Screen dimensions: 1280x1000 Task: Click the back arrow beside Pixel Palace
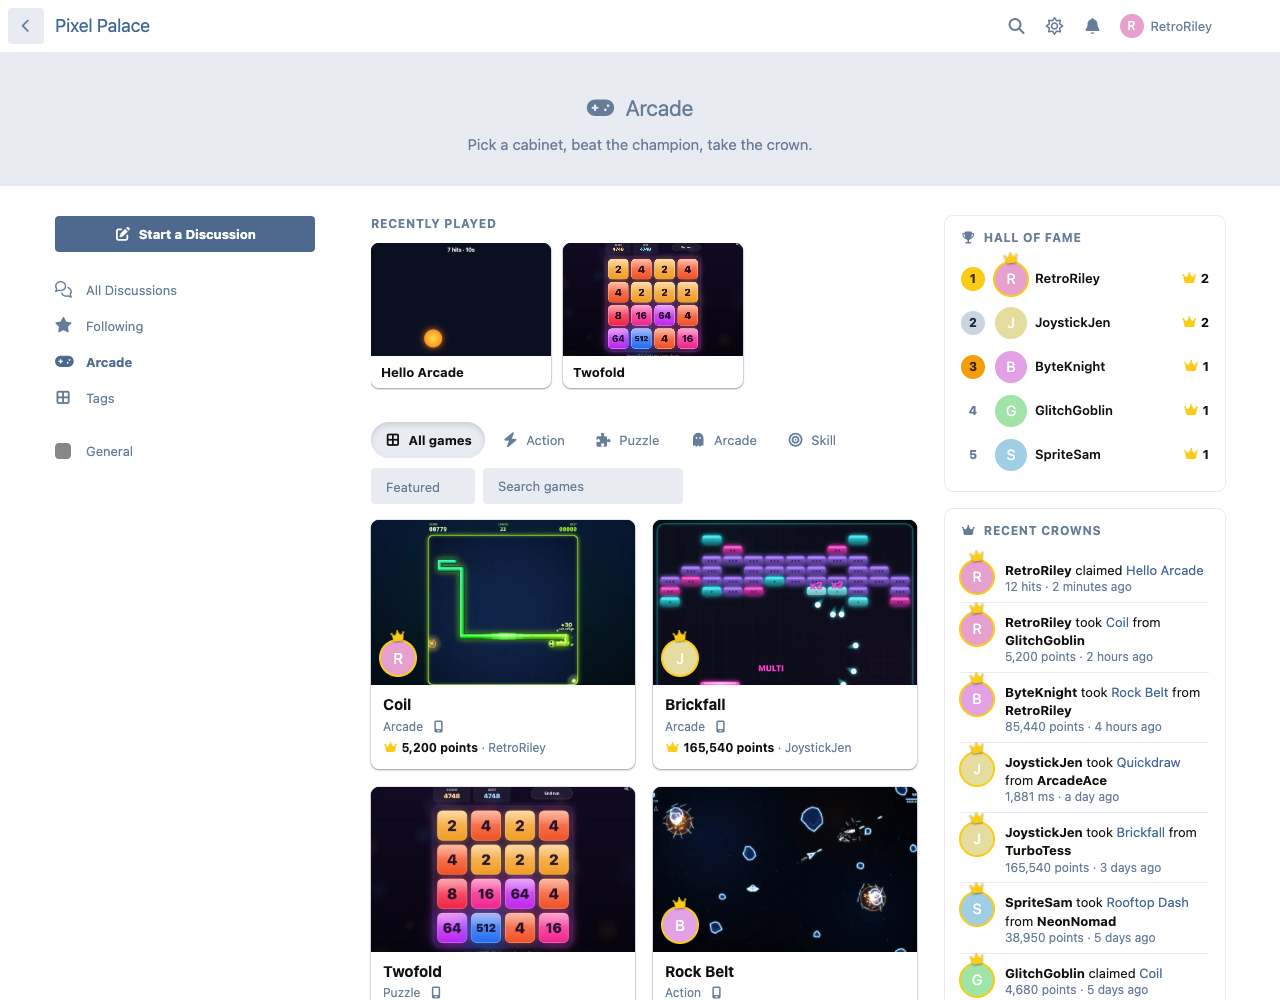[26, 26]
